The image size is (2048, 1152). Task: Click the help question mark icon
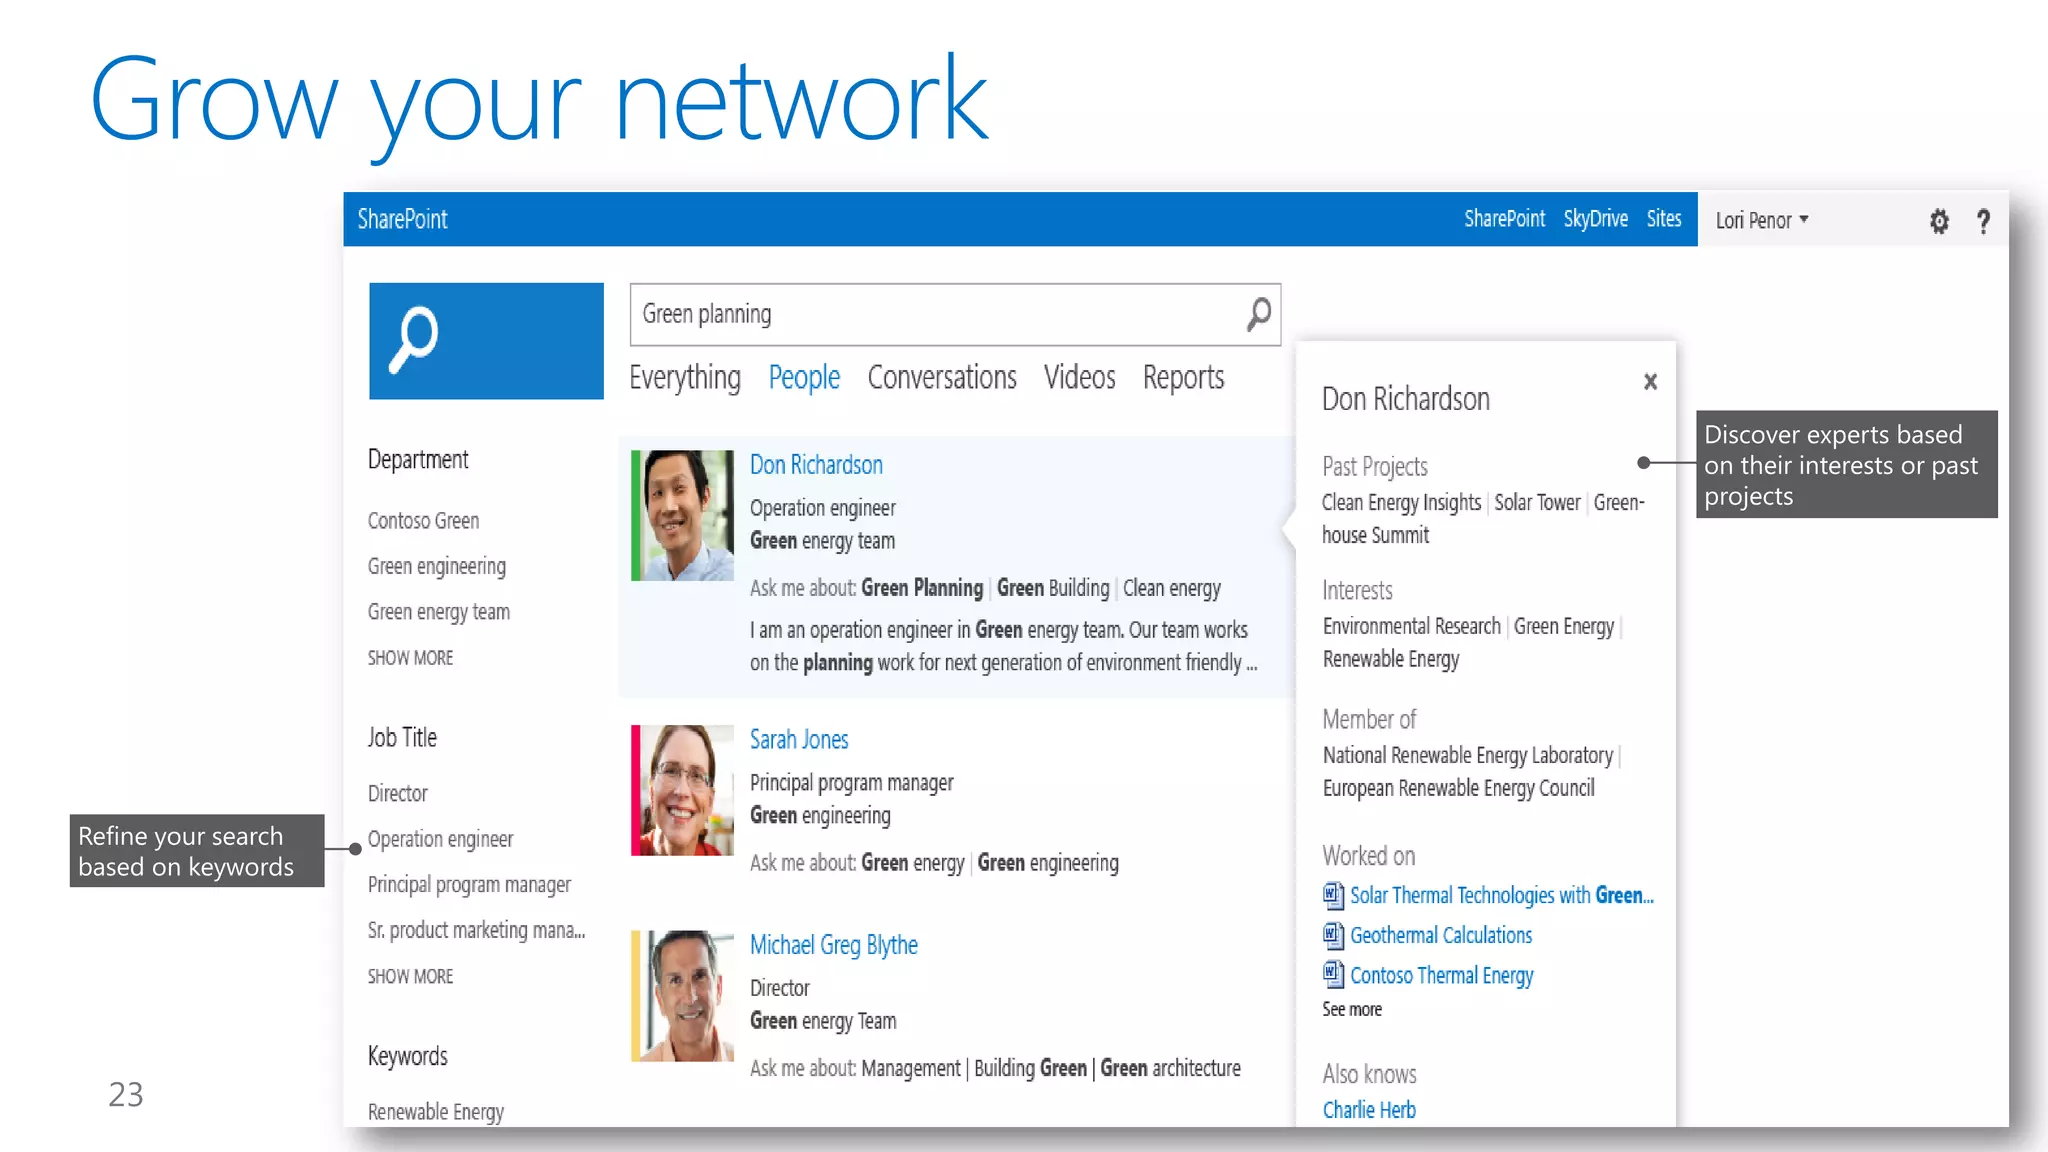click(1983, 221)
